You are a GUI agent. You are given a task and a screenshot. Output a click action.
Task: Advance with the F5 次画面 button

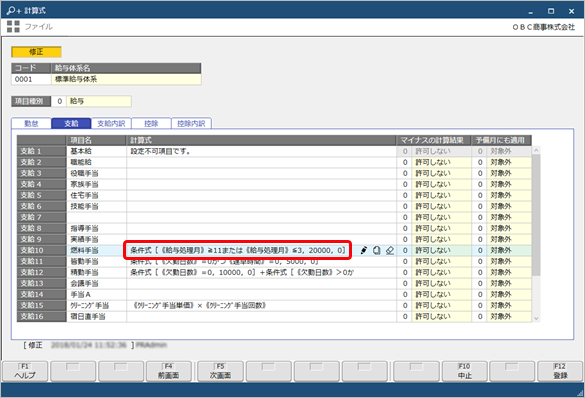coord(220,371)
